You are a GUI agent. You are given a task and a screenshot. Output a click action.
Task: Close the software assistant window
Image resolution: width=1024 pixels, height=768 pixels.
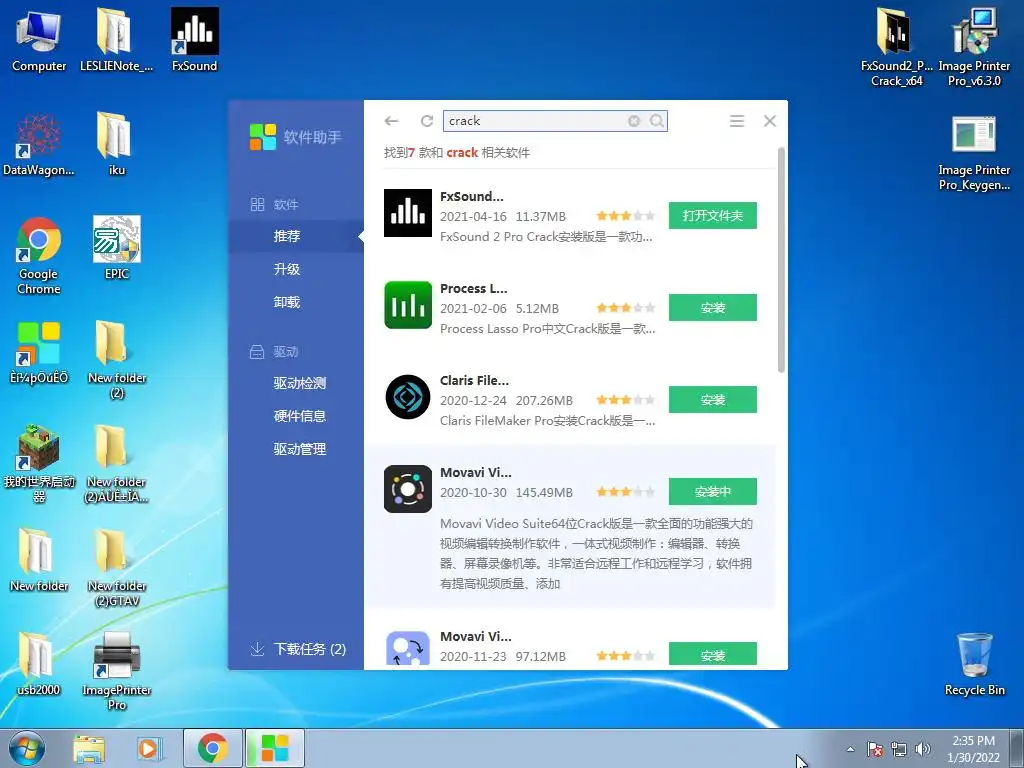click(770, 121)
